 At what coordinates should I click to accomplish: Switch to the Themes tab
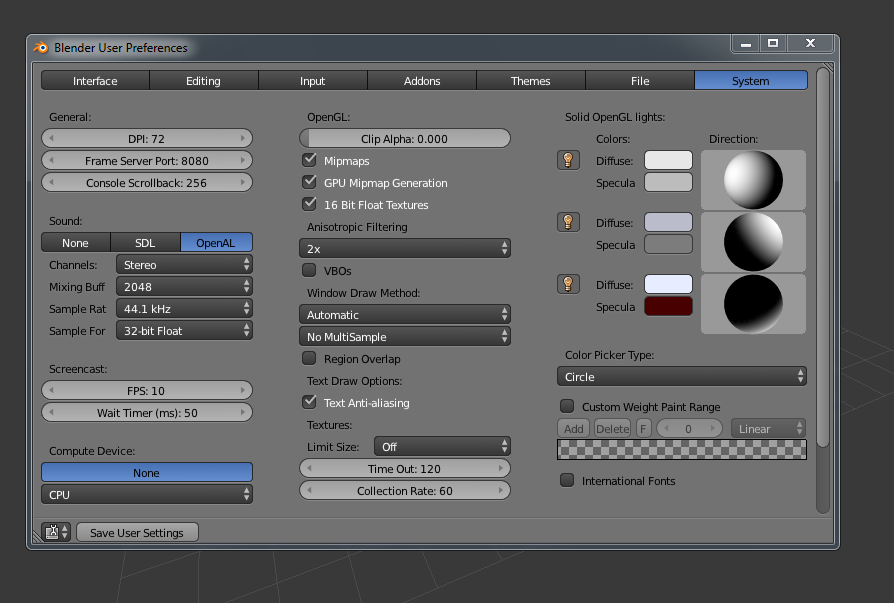(x=530, y=81)
